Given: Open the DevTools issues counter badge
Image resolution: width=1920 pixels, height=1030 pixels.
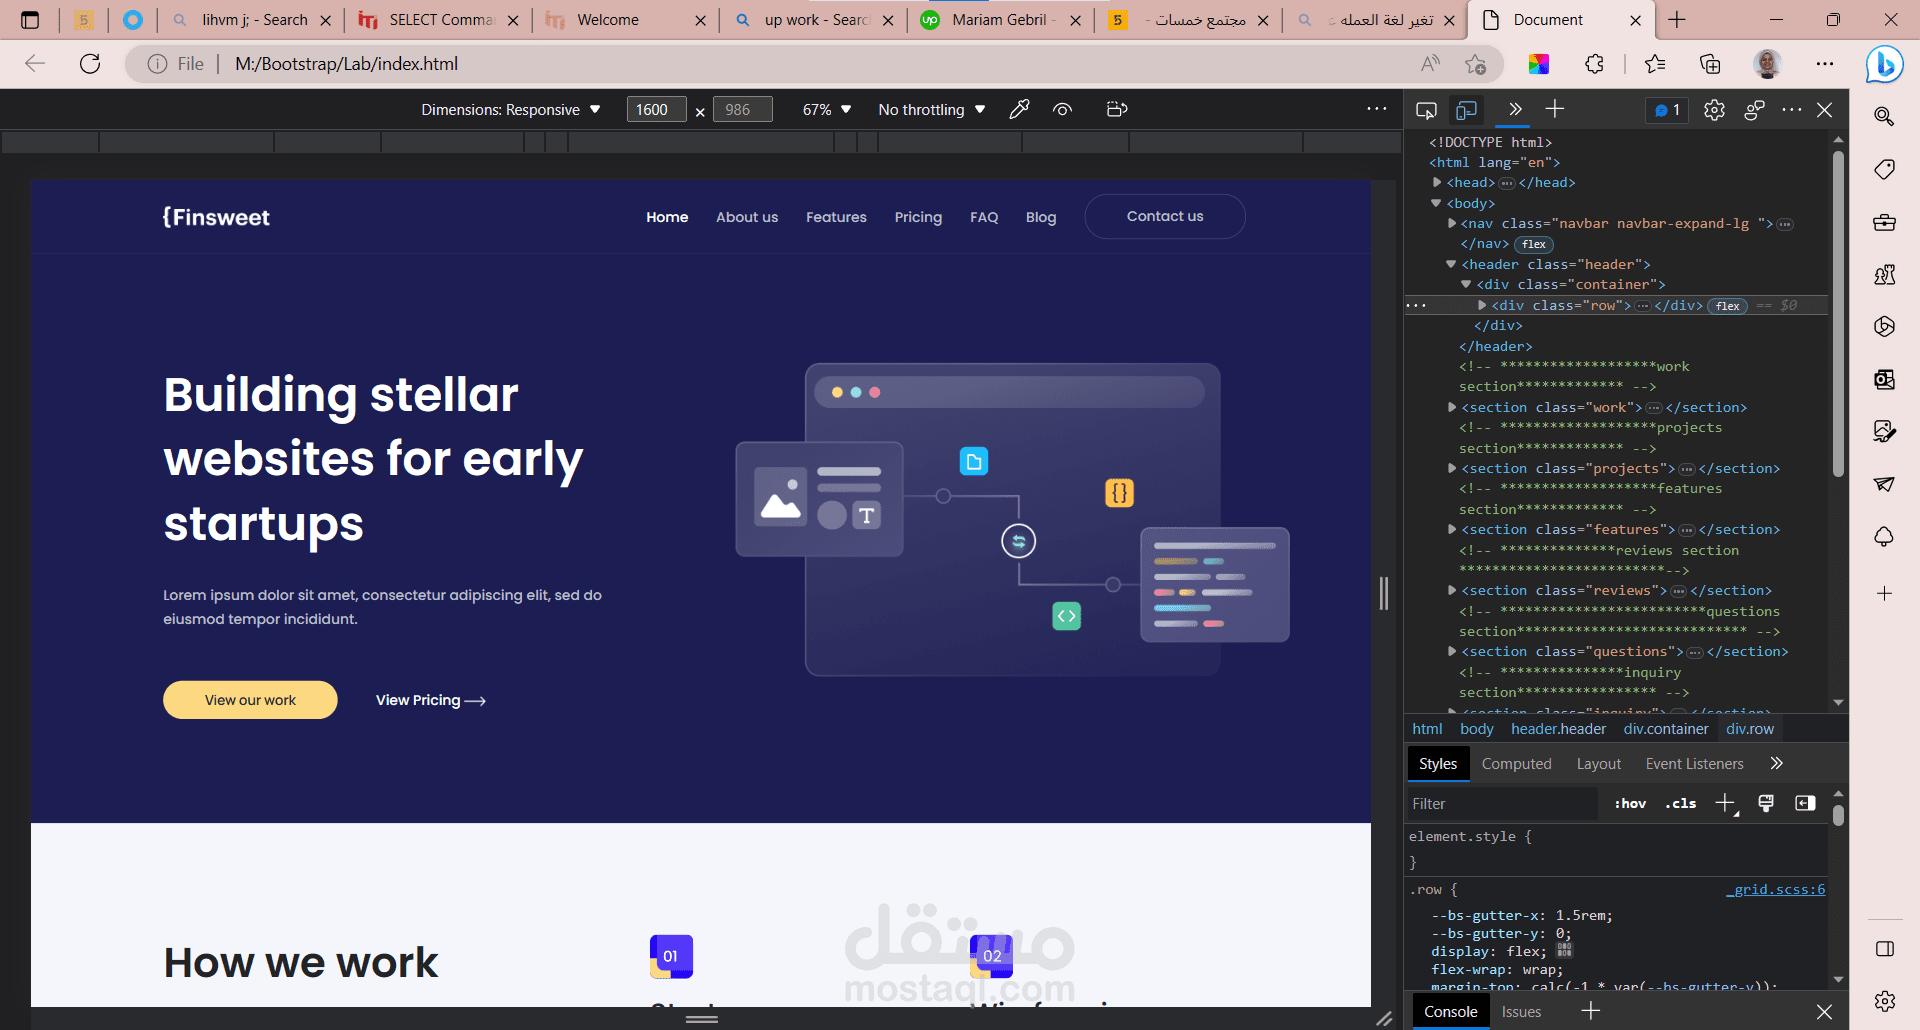Looking at the screenshot, I should (x=1667, y=110).
